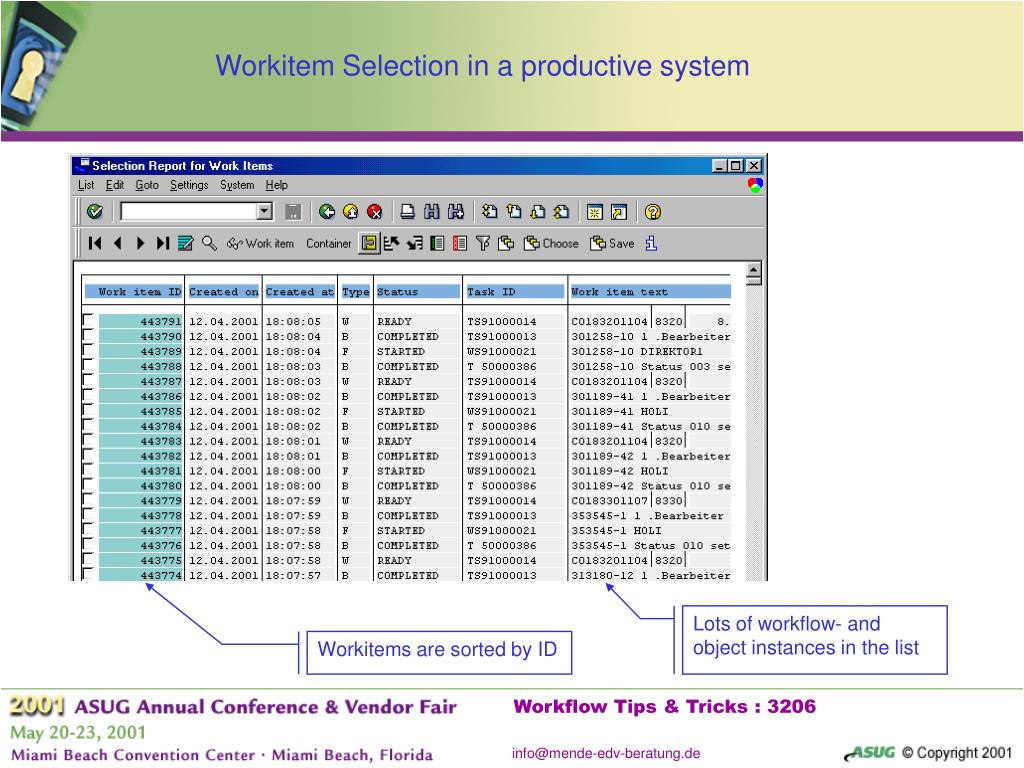Jump to the first entry with black arrow
Screen dimensions: 1024x768
(95, 244)
